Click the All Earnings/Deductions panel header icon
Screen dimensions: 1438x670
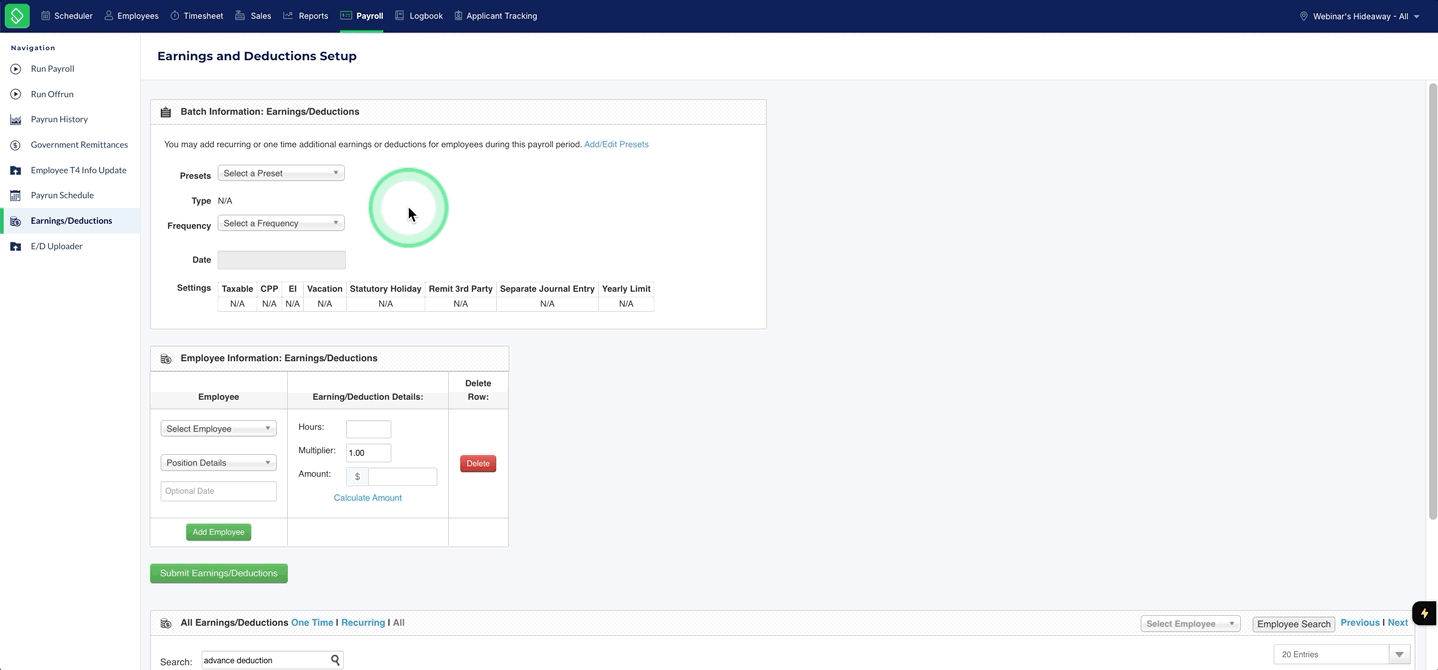click(x=166, y=623)
